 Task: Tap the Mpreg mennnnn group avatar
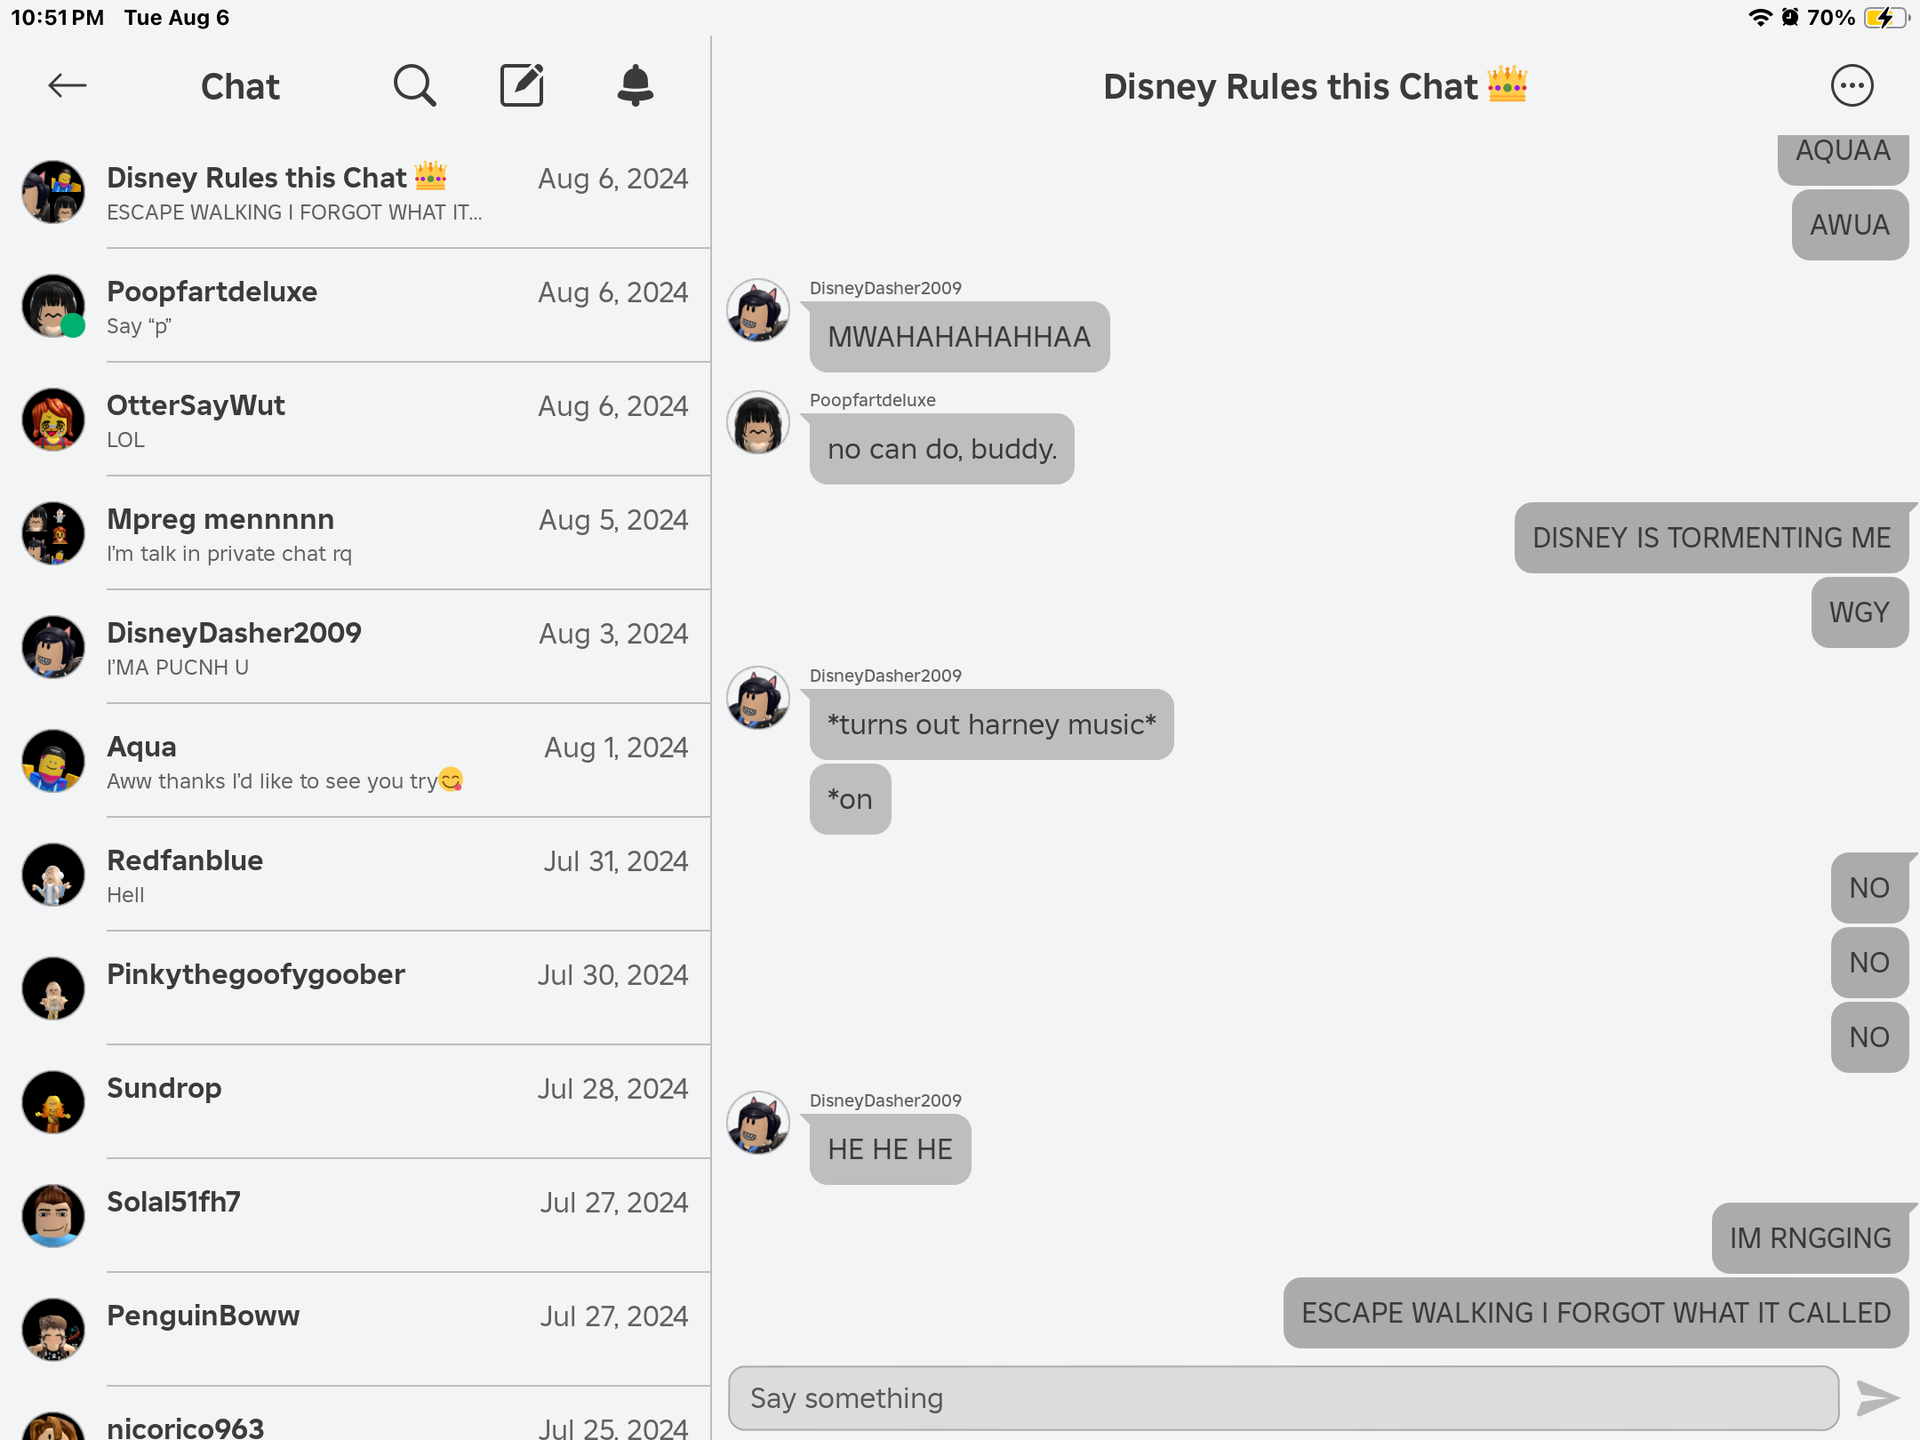pos(53,534)
